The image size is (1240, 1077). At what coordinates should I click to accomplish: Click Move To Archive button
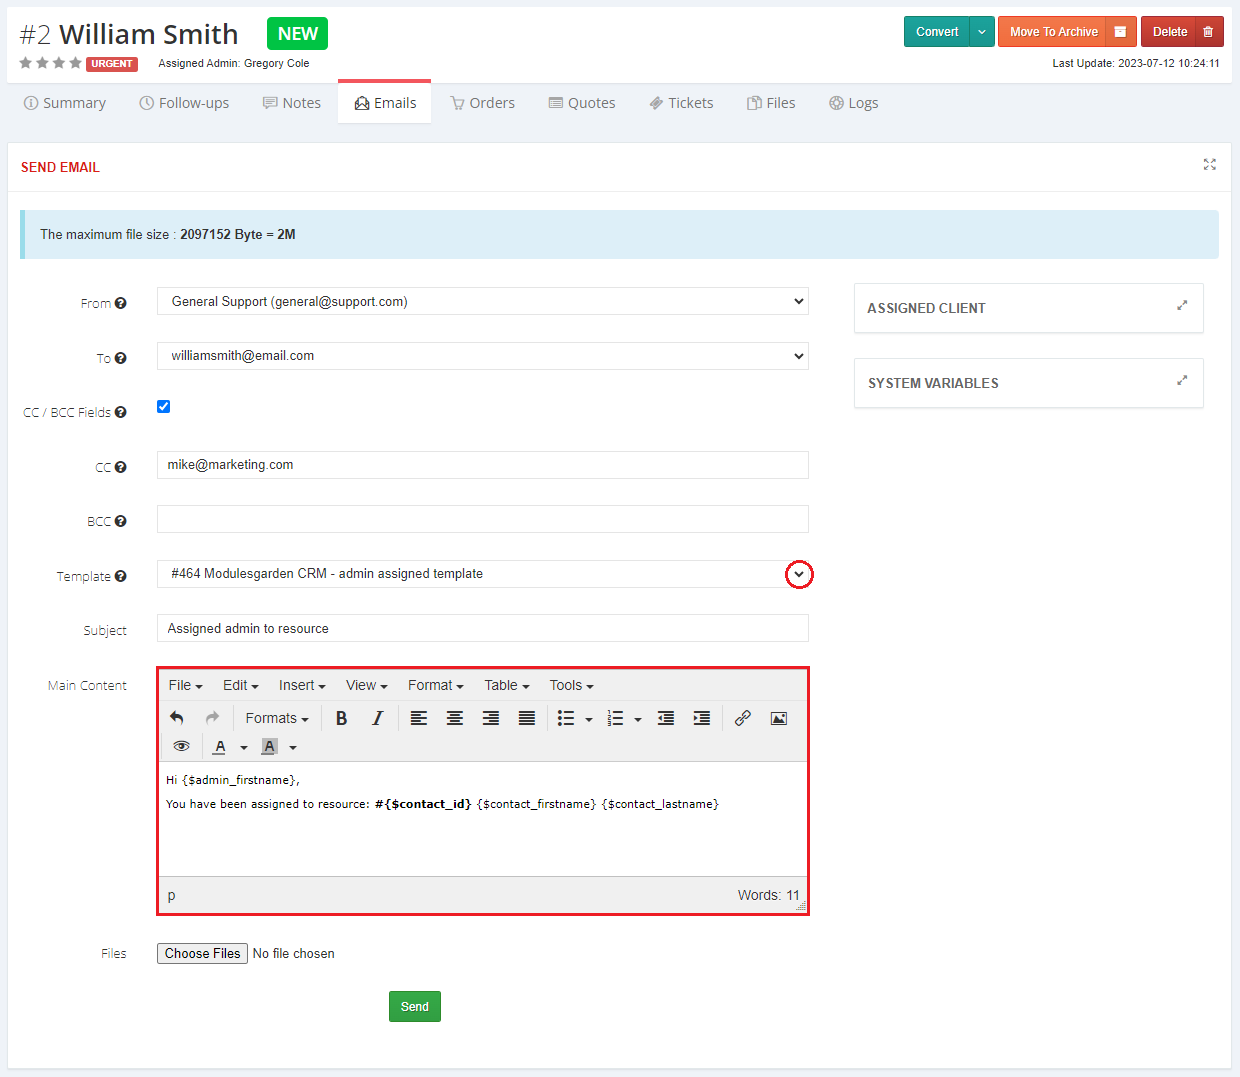tap(1053, 32)
